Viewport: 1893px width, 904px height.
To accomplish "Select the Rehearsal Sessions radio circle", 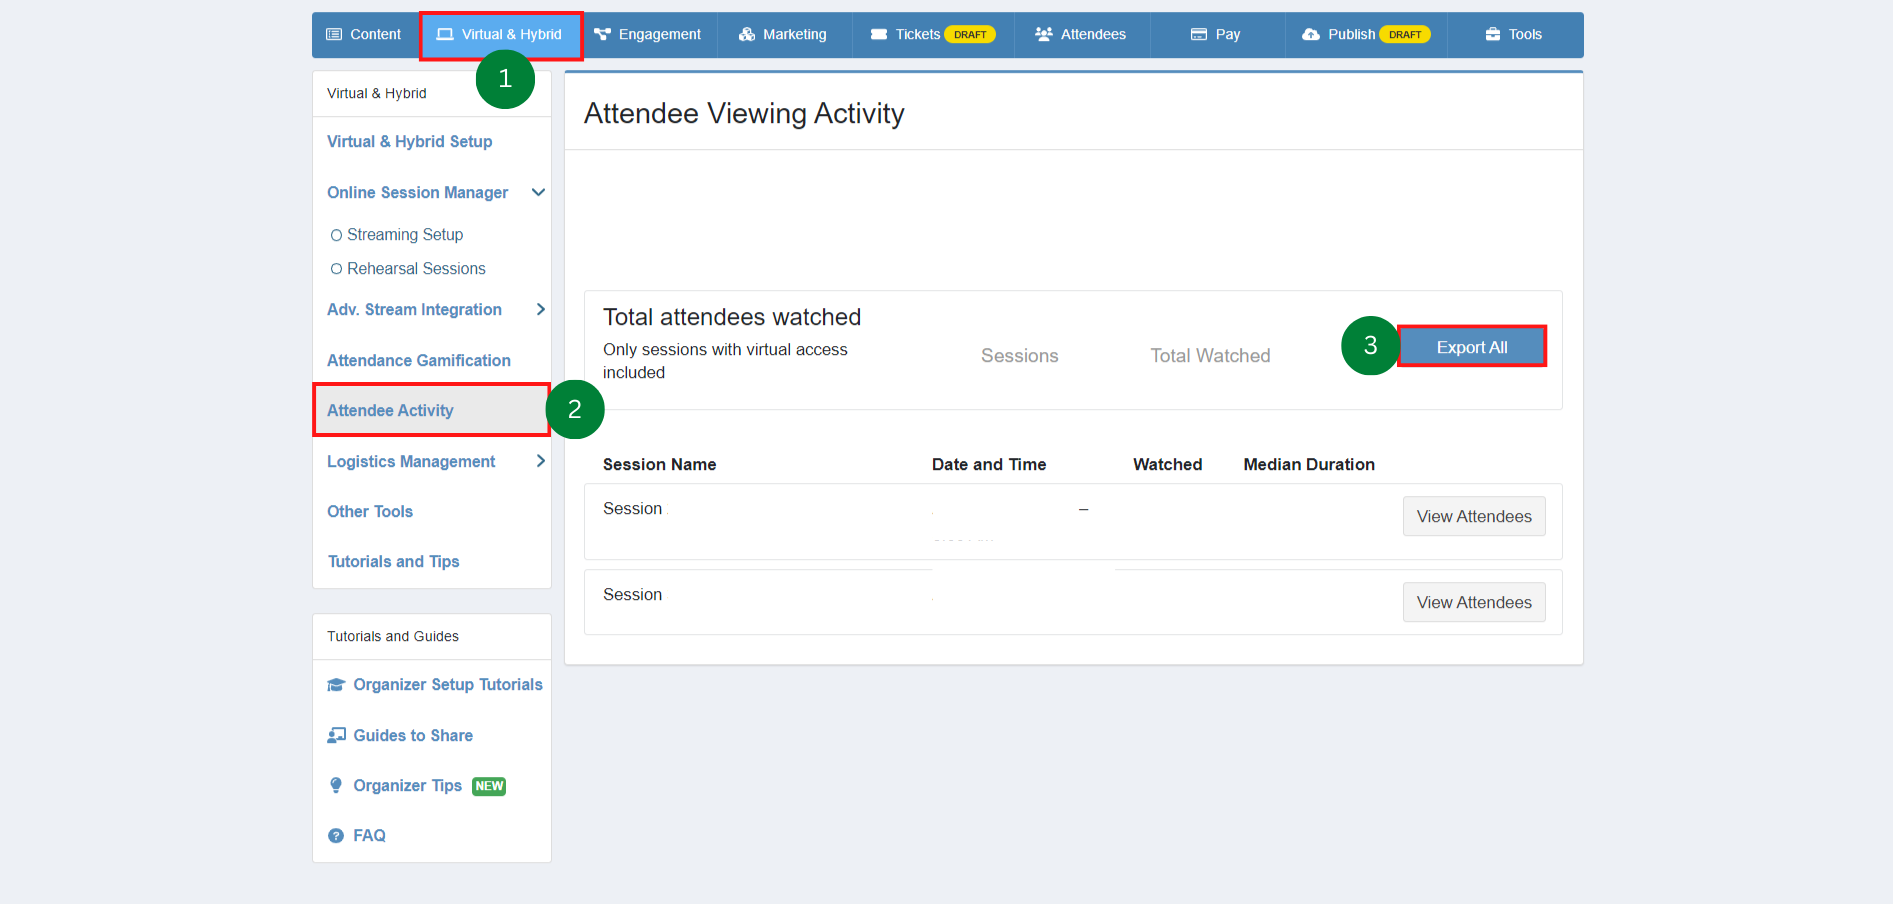I will tap(336, 269).
